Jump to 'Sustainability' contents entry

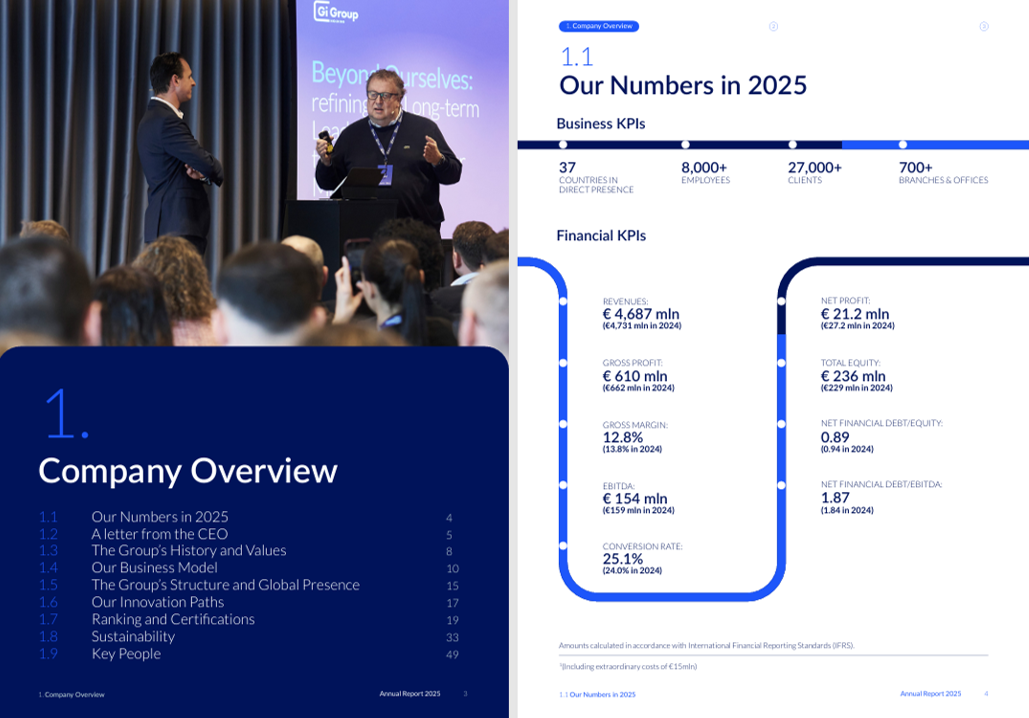click(x=133, y=637)
